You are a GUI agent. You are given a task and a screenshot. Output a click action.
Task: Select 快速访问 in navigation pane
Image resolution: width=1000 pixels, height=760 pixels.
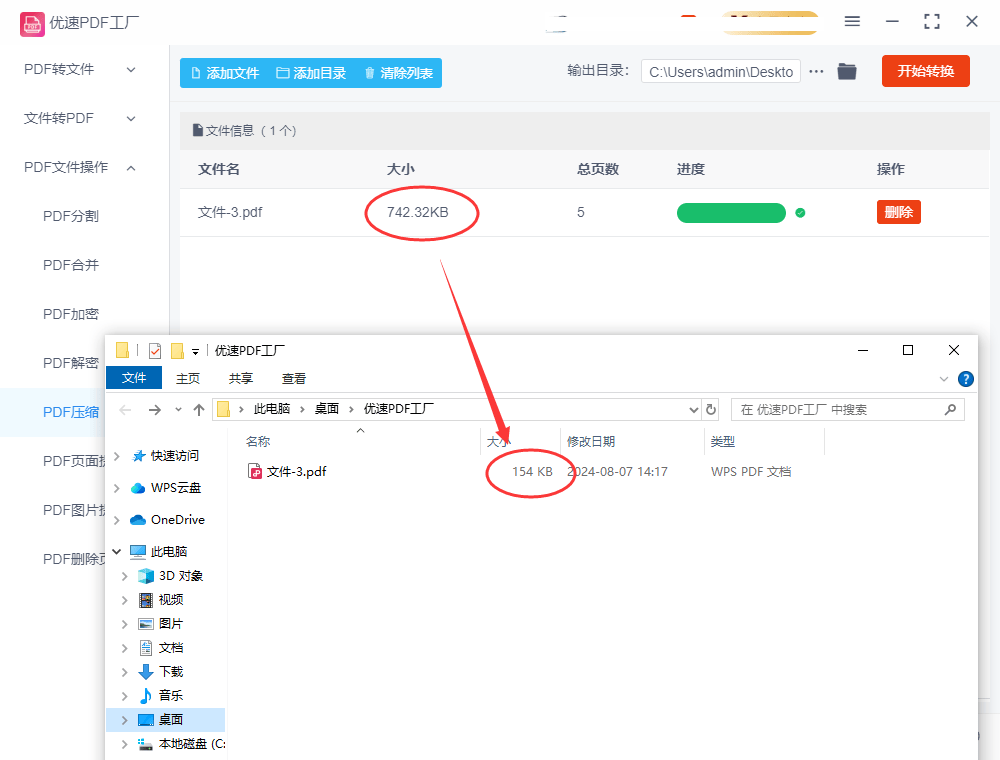[174, 456]
